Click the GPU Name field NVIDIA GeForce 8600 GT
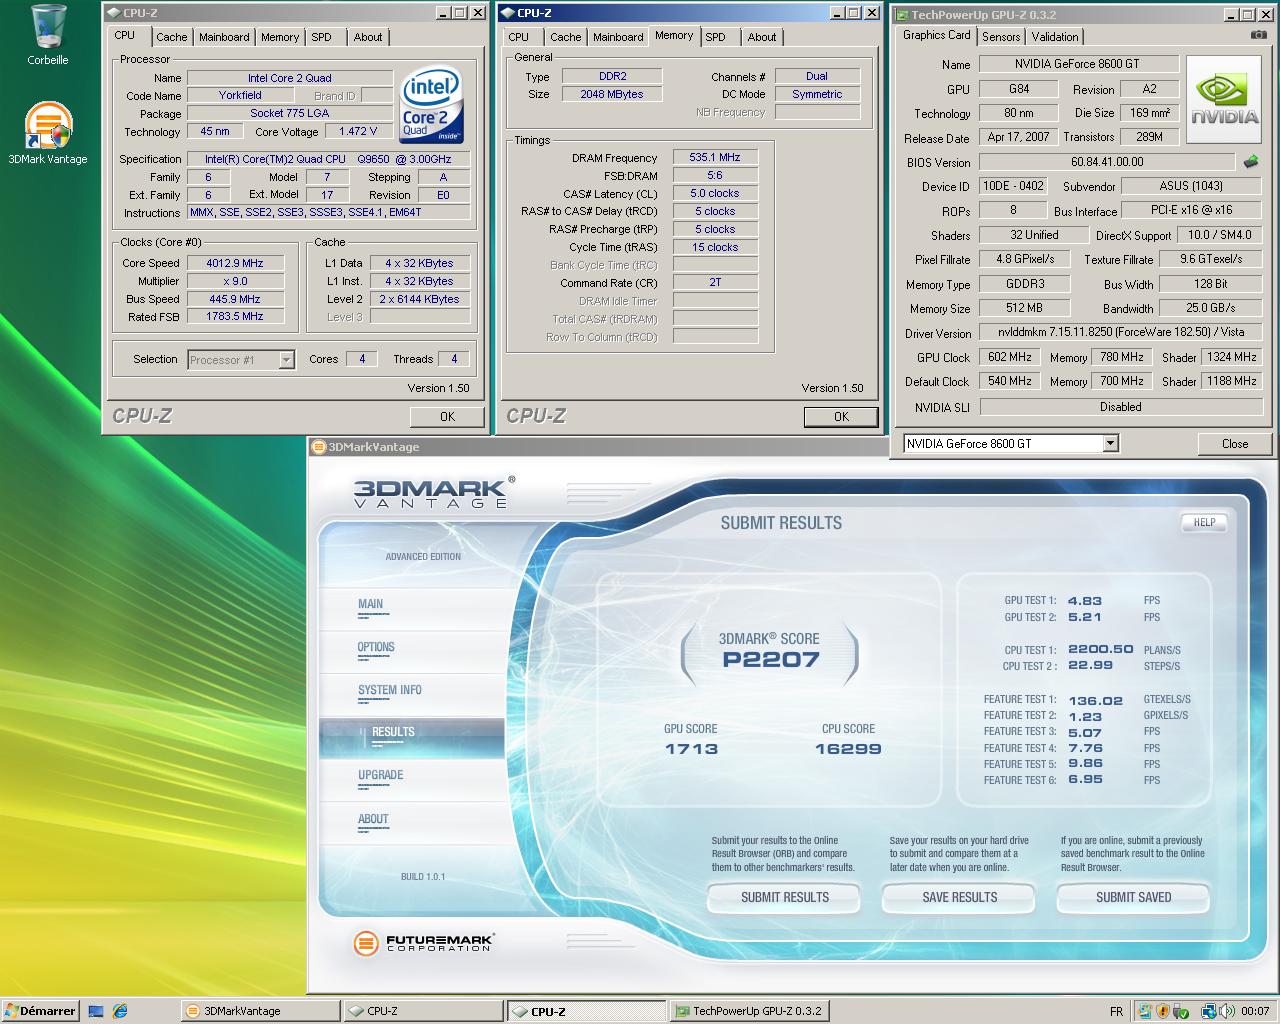Viewport: 1280px width, 1024px height. [1077, 64]
